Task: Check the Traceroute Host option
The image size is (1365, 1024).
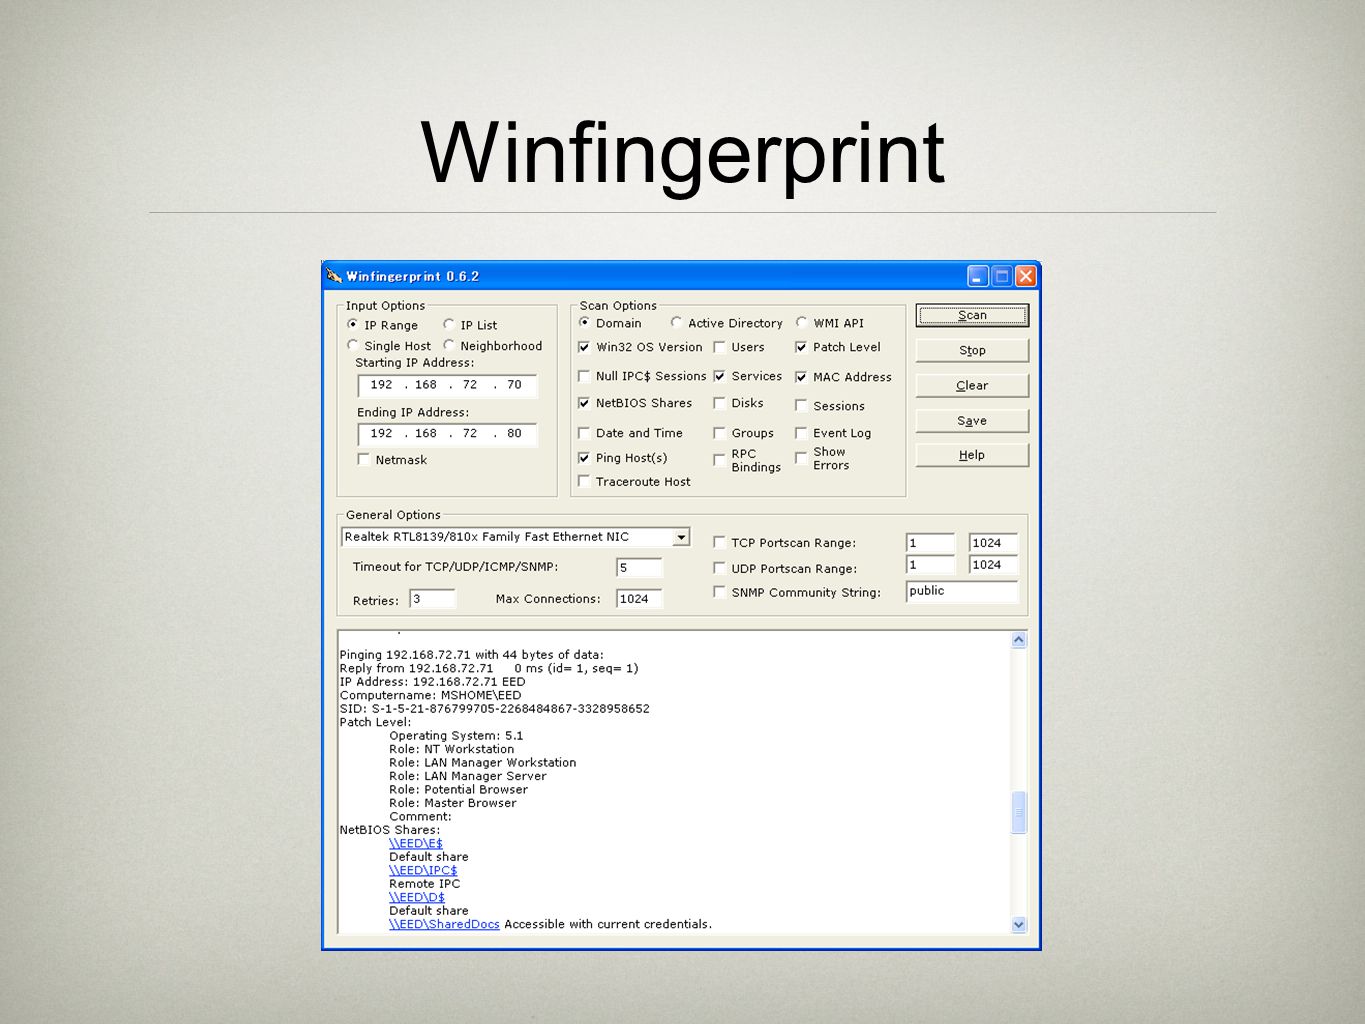Action: coord(584,482)
